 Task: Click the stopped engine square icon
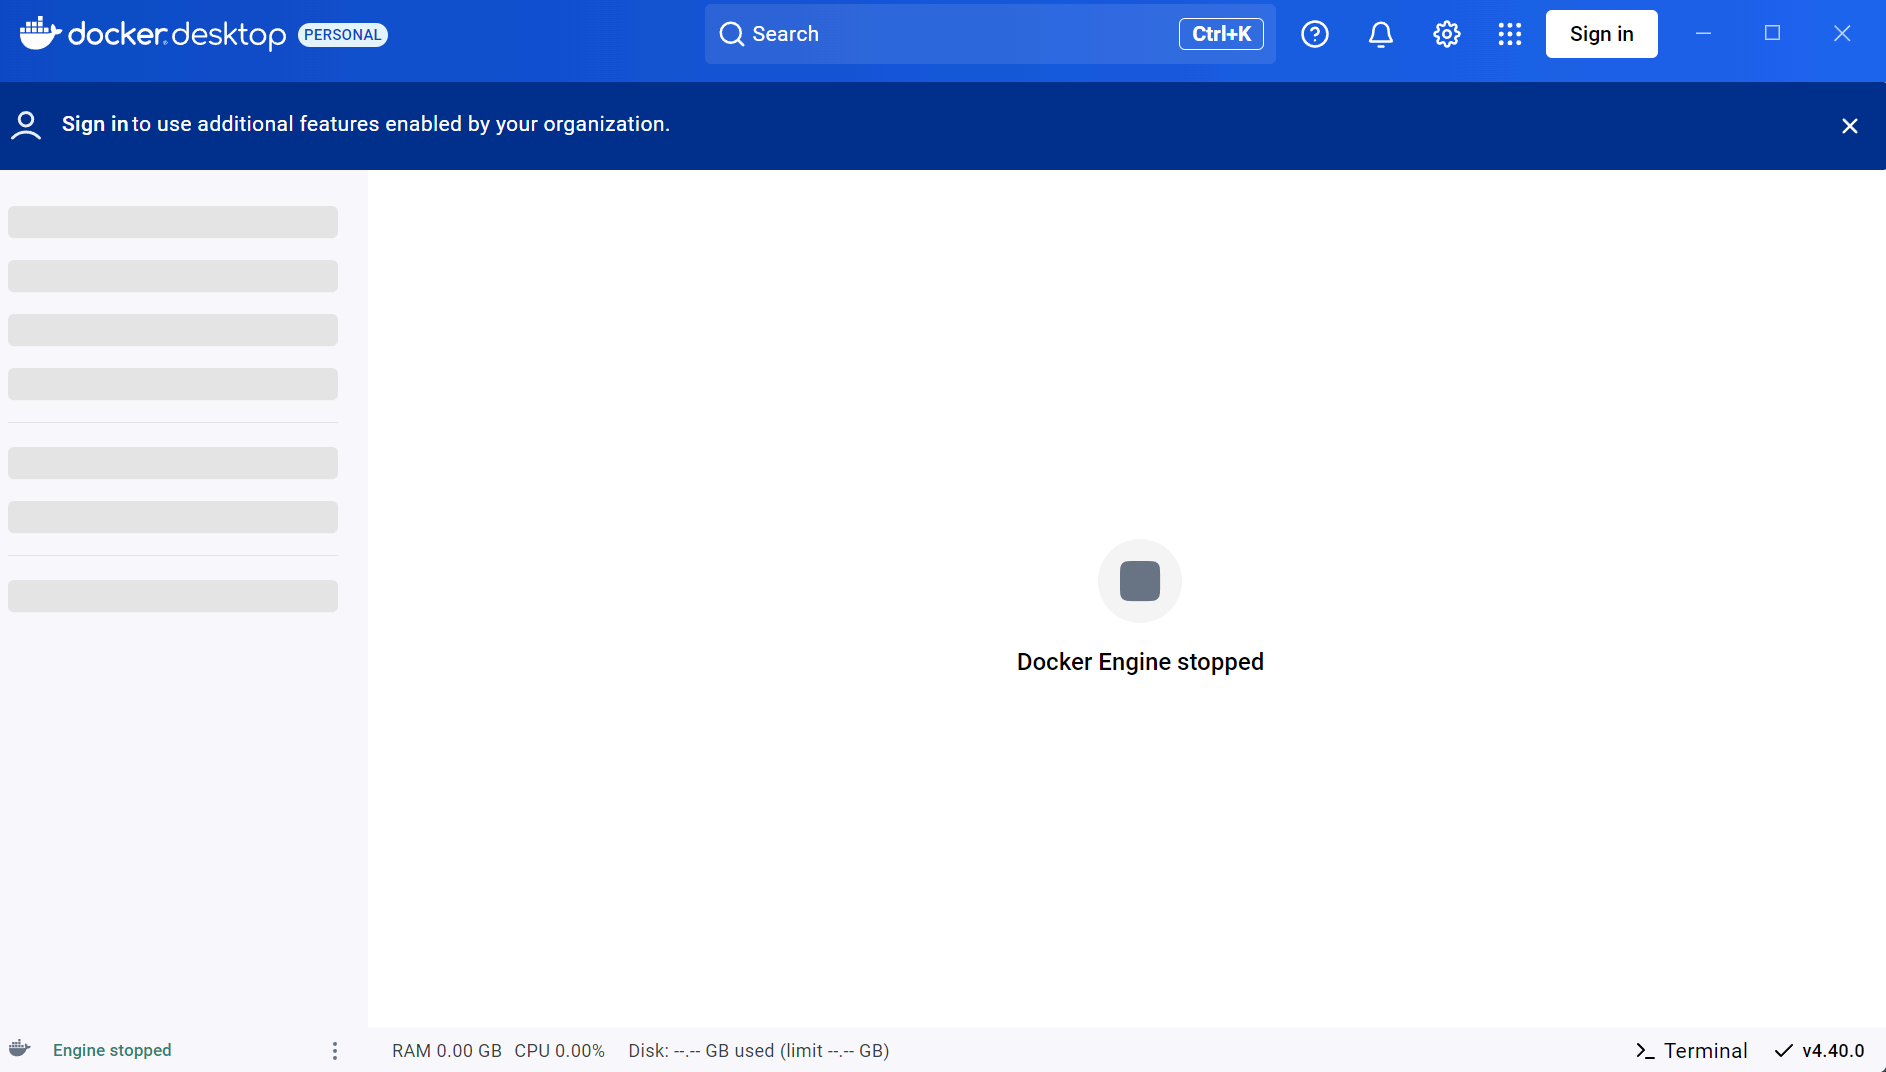point(1140,581)
